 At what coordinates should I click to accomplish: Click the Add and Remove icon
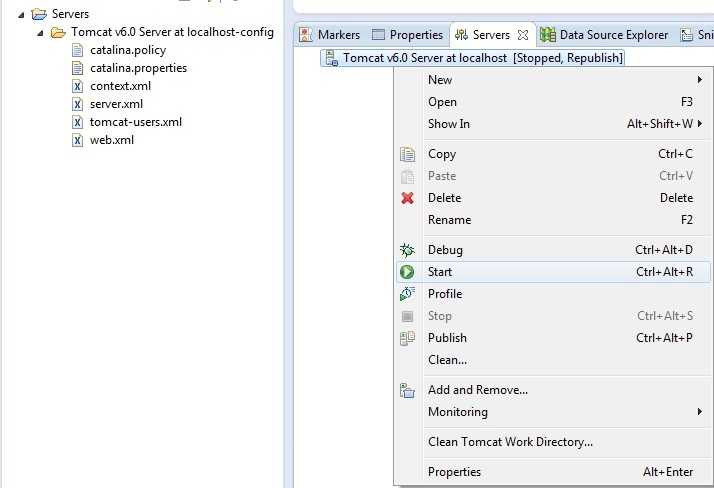[408, 391]
